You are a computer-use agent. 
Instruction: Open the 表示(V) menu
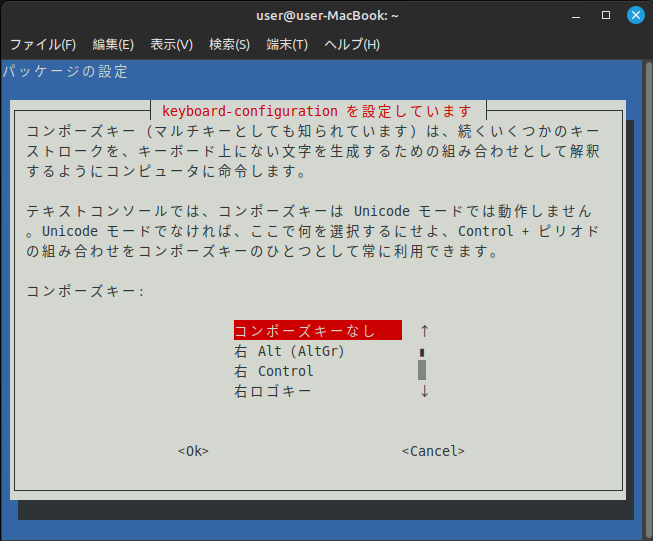[x=171, y=45]
